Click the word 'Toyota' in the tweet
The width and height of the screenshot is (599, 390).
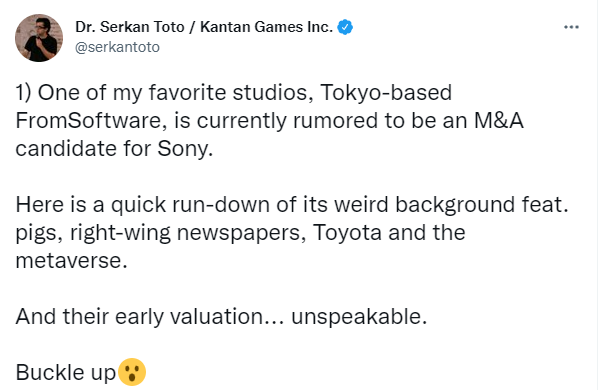tap(347, 233)
